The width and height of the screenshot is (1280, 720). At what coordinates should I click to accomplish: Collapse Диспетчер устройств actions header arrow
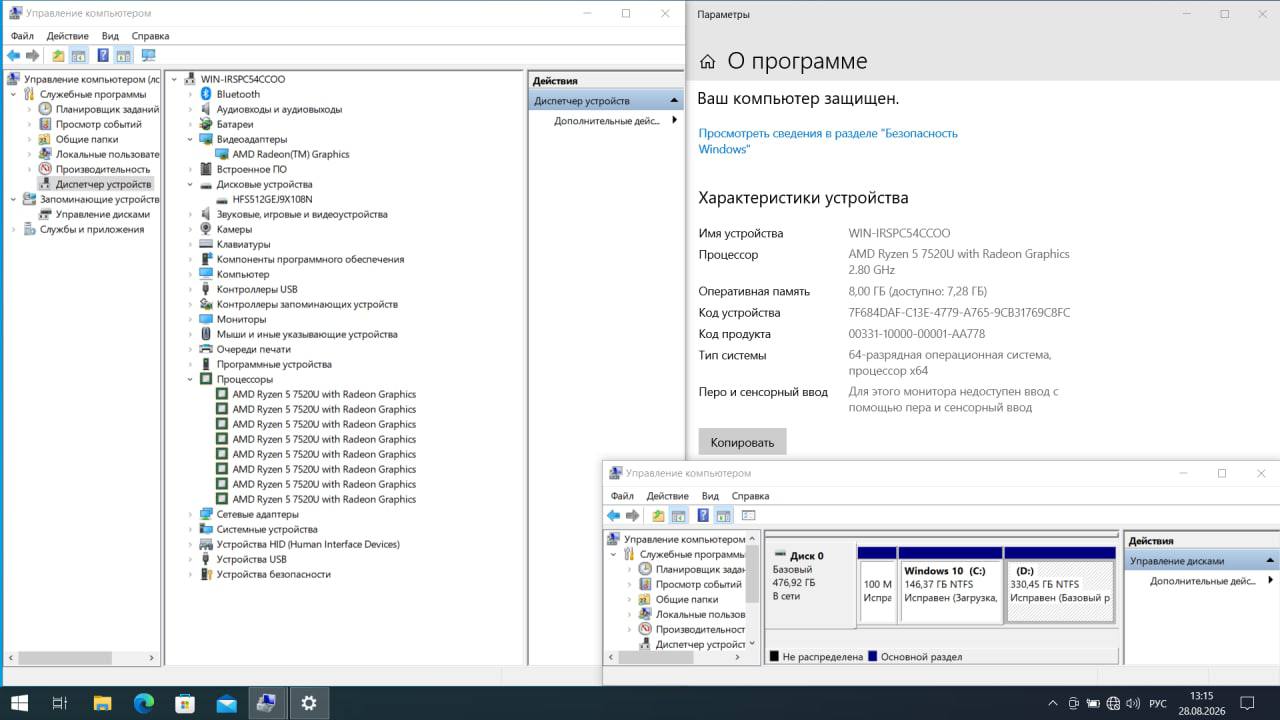point(675,101)
